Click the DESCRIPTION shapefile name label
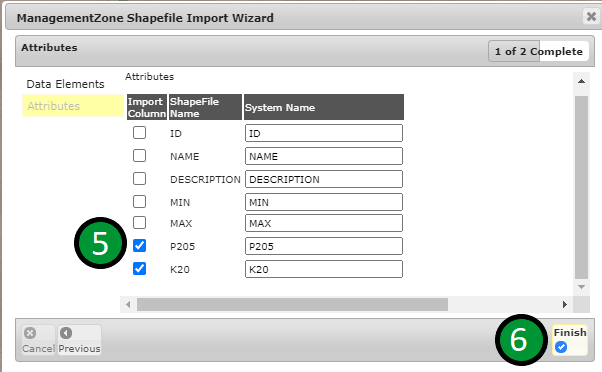The image size is (602, 372). [x=205, y=179]
